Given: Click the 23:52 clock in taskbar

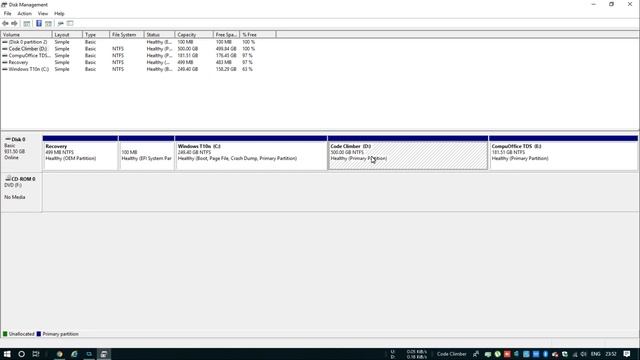Looking at the screenshot, I should (x=611, y=354).
